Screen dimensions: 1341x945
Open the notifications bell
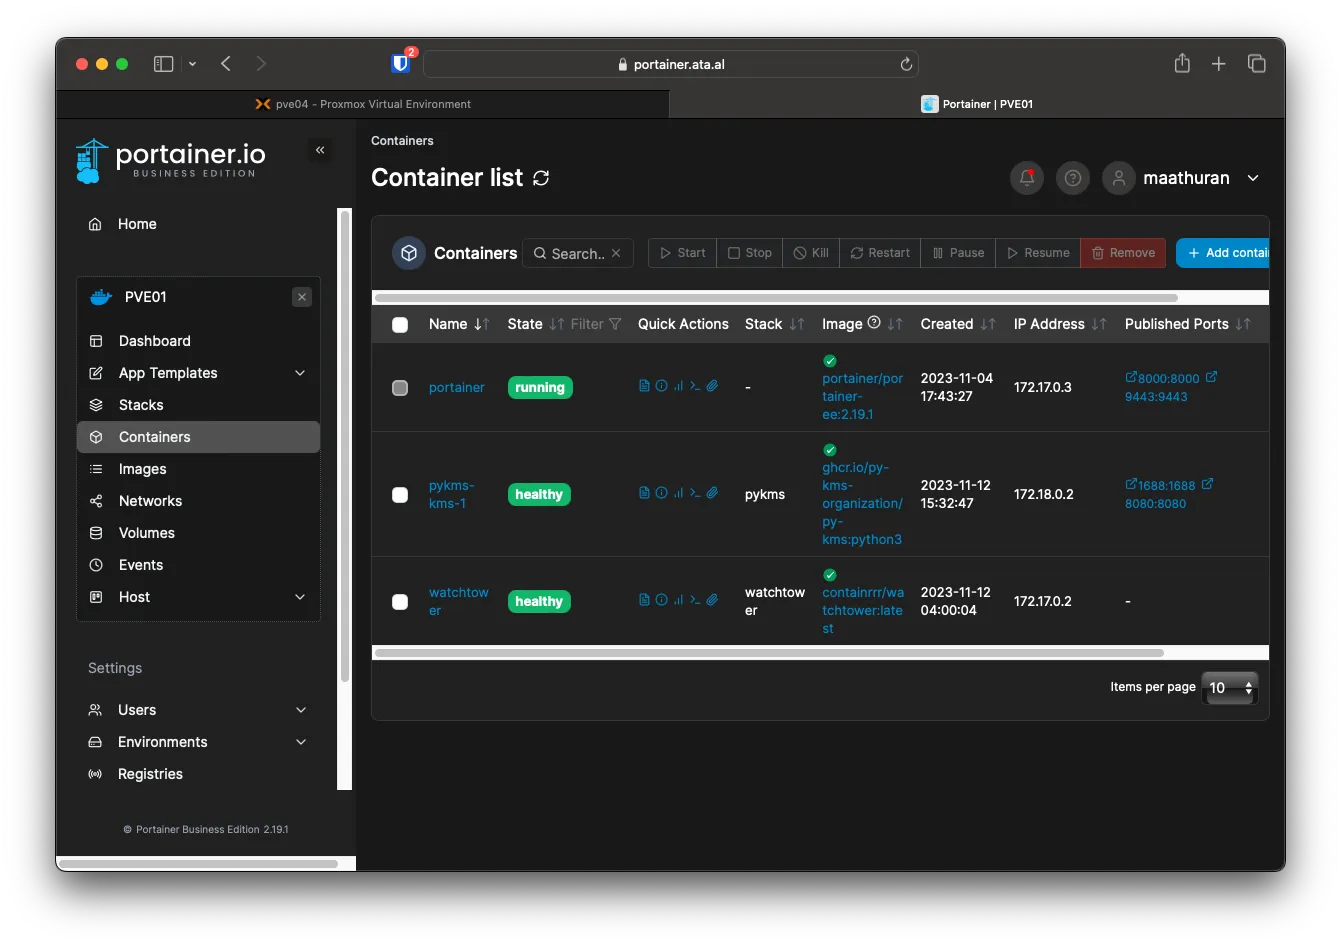(1027, 178)
